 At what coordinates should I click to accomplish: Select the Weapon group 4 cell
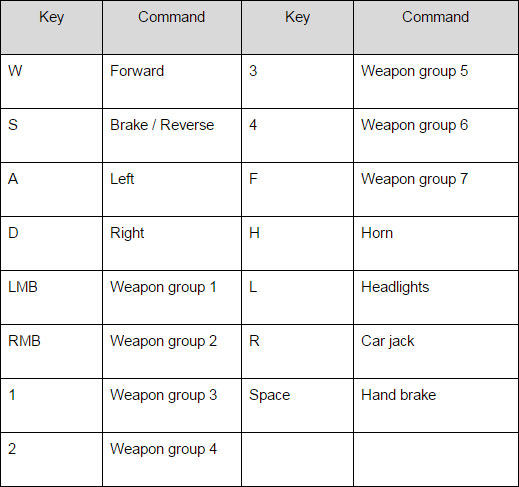pos(172,459)
